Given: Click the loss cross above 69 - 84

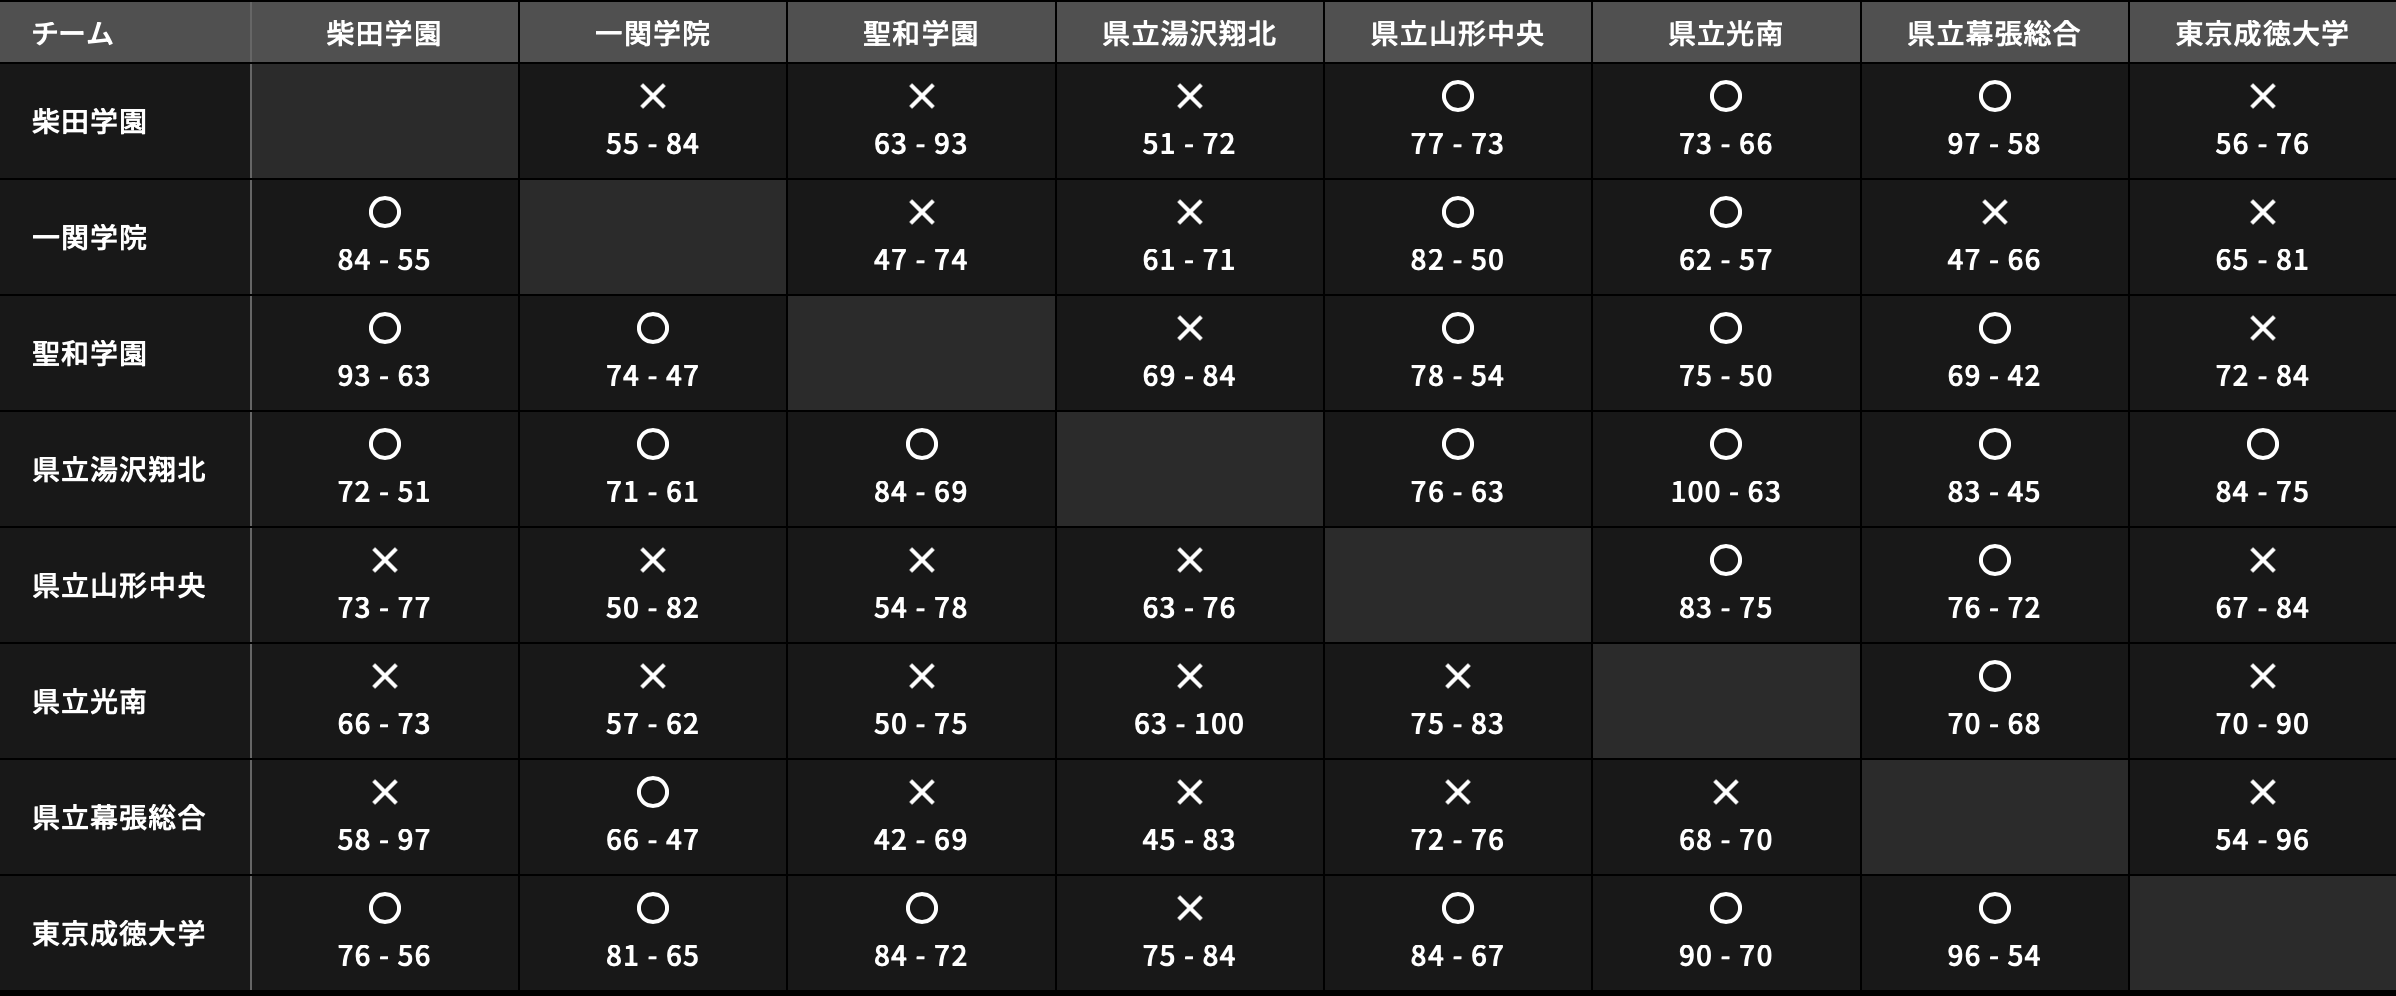Looking at the screenshot, I should (1189, 328).
